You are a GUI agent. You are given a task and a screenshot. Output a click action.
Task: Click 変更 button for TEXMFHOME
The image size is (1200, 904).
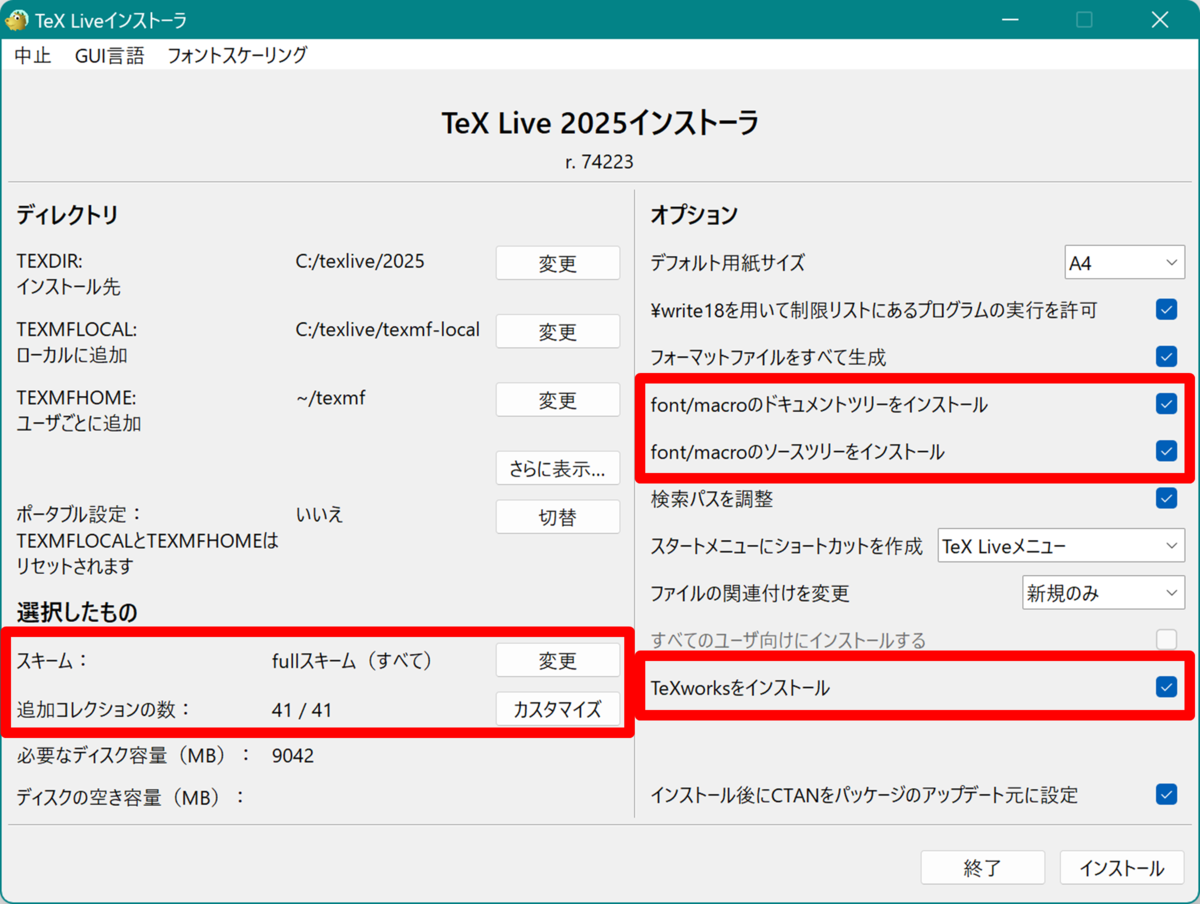558,400
